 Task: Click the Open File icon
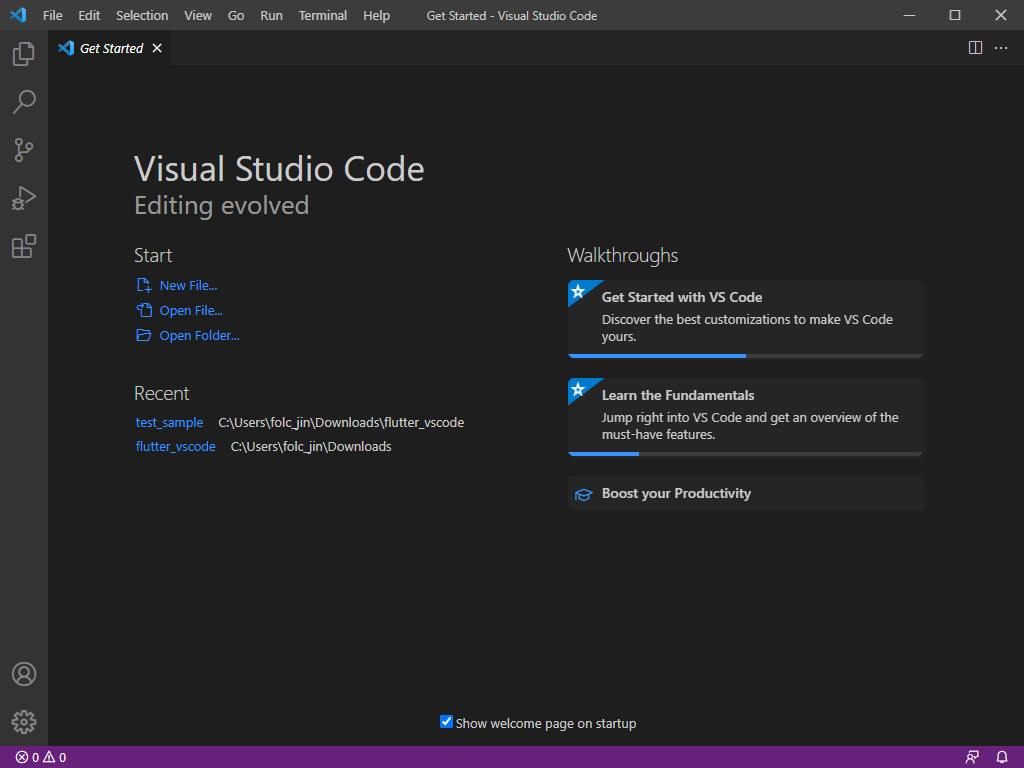(x=144, y=310)
